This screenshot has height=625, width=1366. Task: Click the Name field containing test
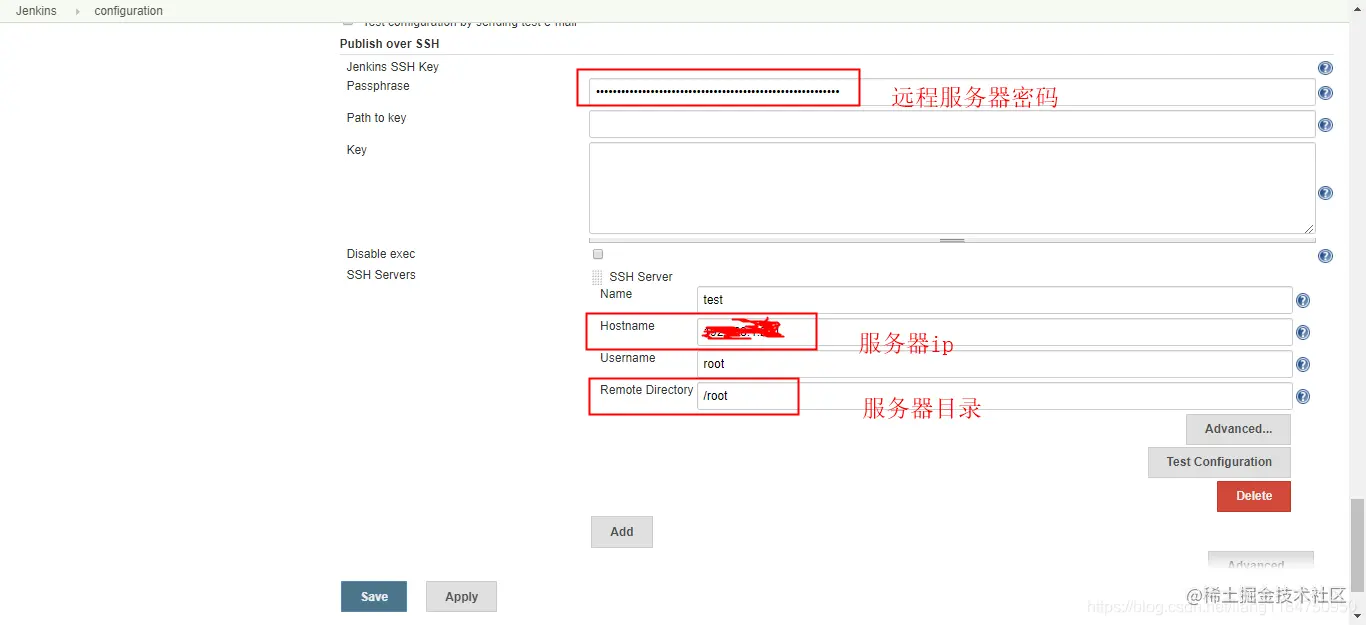tap(994, 300)
